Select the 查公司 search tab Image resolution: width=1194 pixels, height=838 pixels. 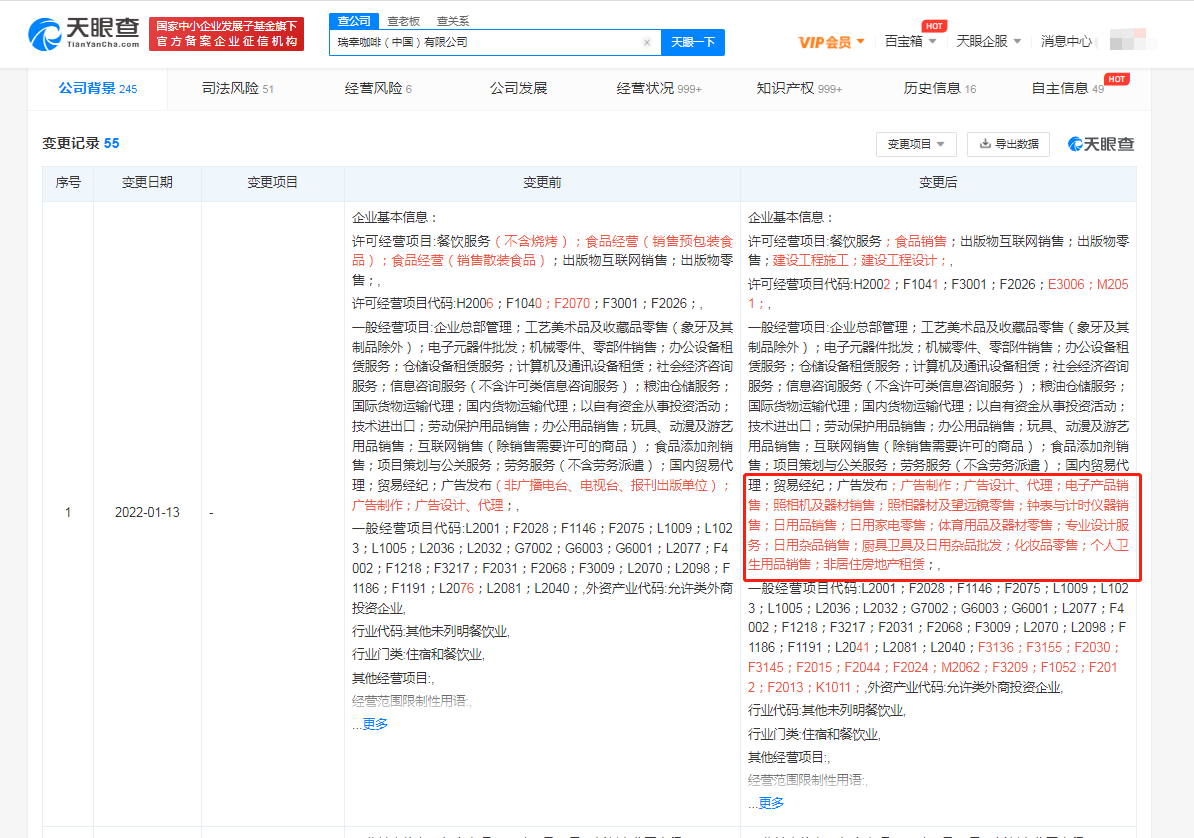click(x=354, y=21)
